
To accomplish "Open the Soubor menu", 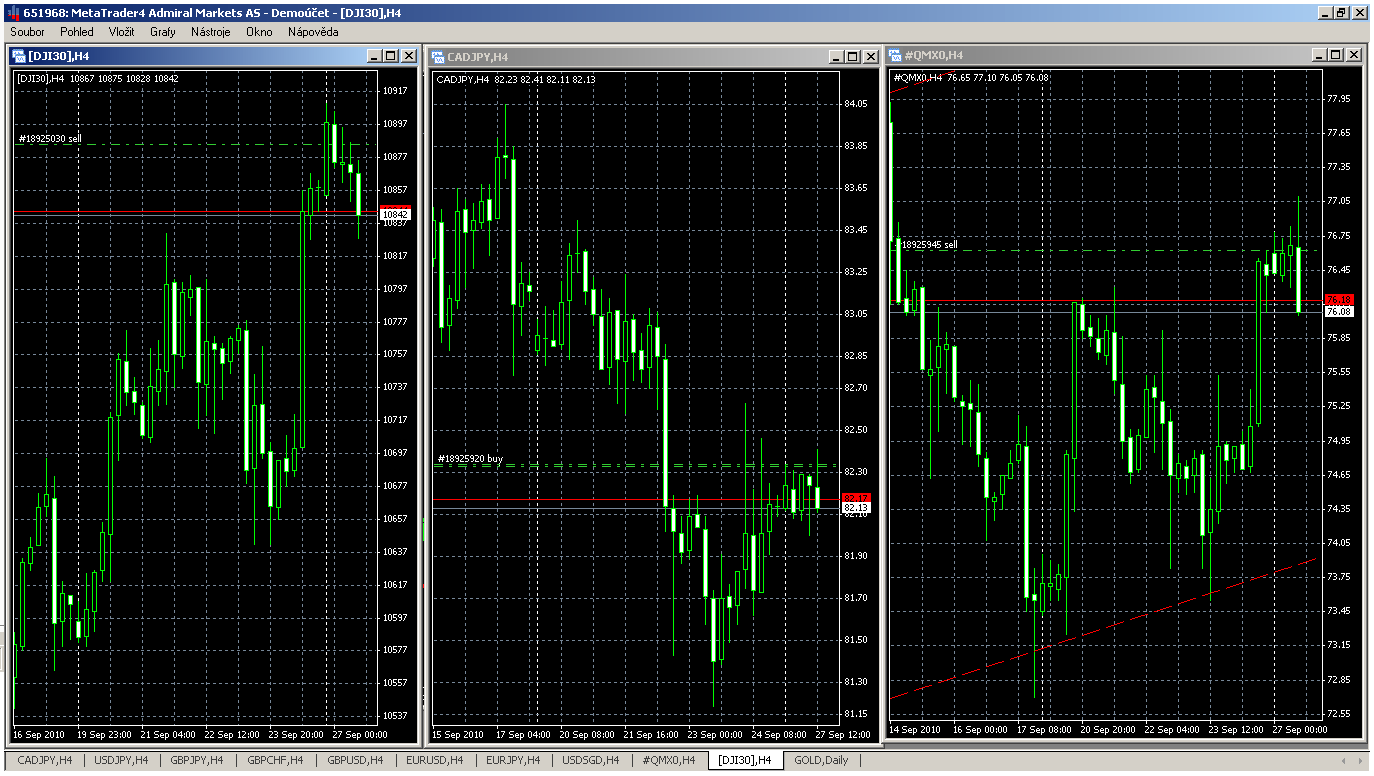I will pyautogui.click(x=27, y=32).
